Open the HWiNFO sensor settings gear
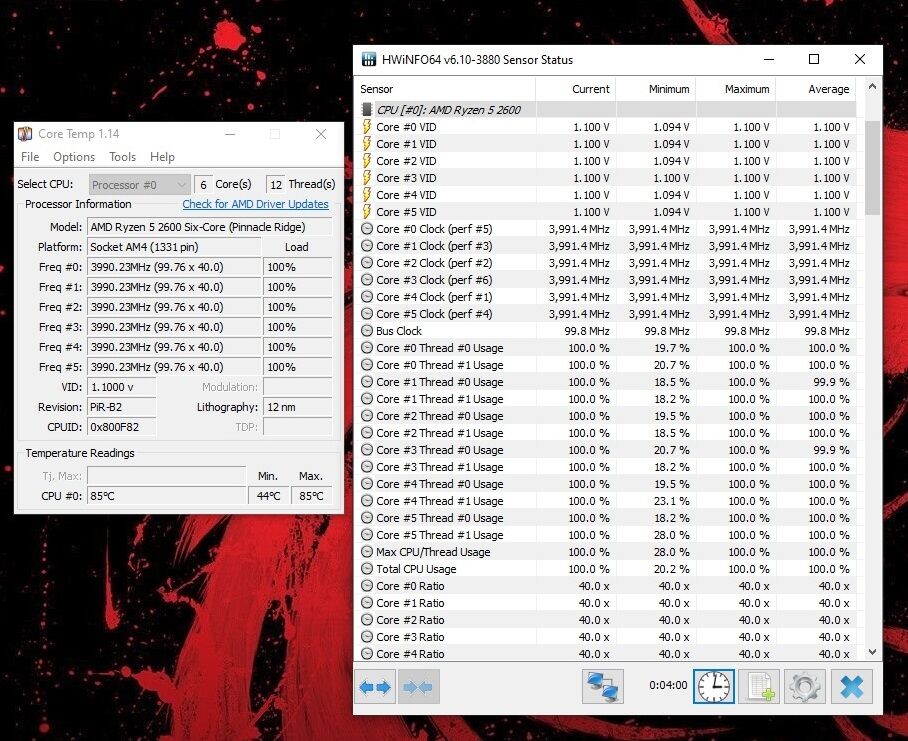Screen dimensions: 908x741 [805, 687]
